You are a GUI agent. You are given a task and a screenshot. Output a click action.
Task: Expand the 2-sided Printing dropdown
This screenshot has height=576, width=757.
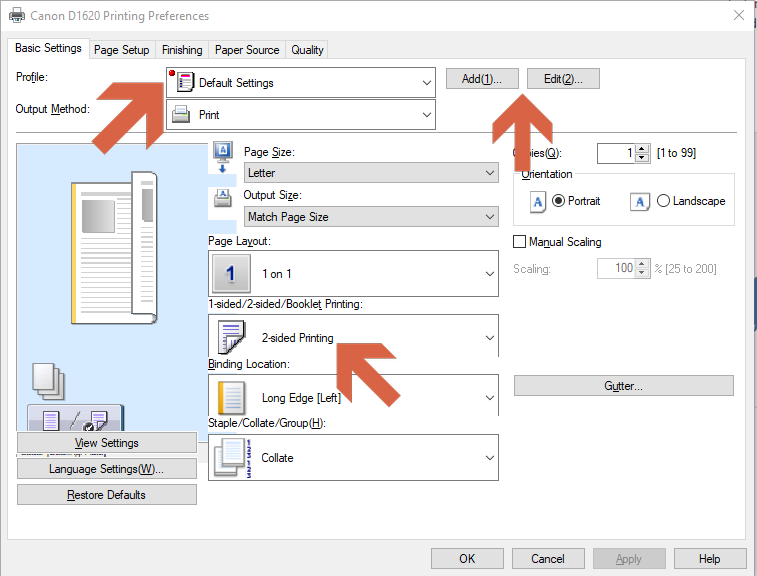pyautogui.click(x=352, y=338)
